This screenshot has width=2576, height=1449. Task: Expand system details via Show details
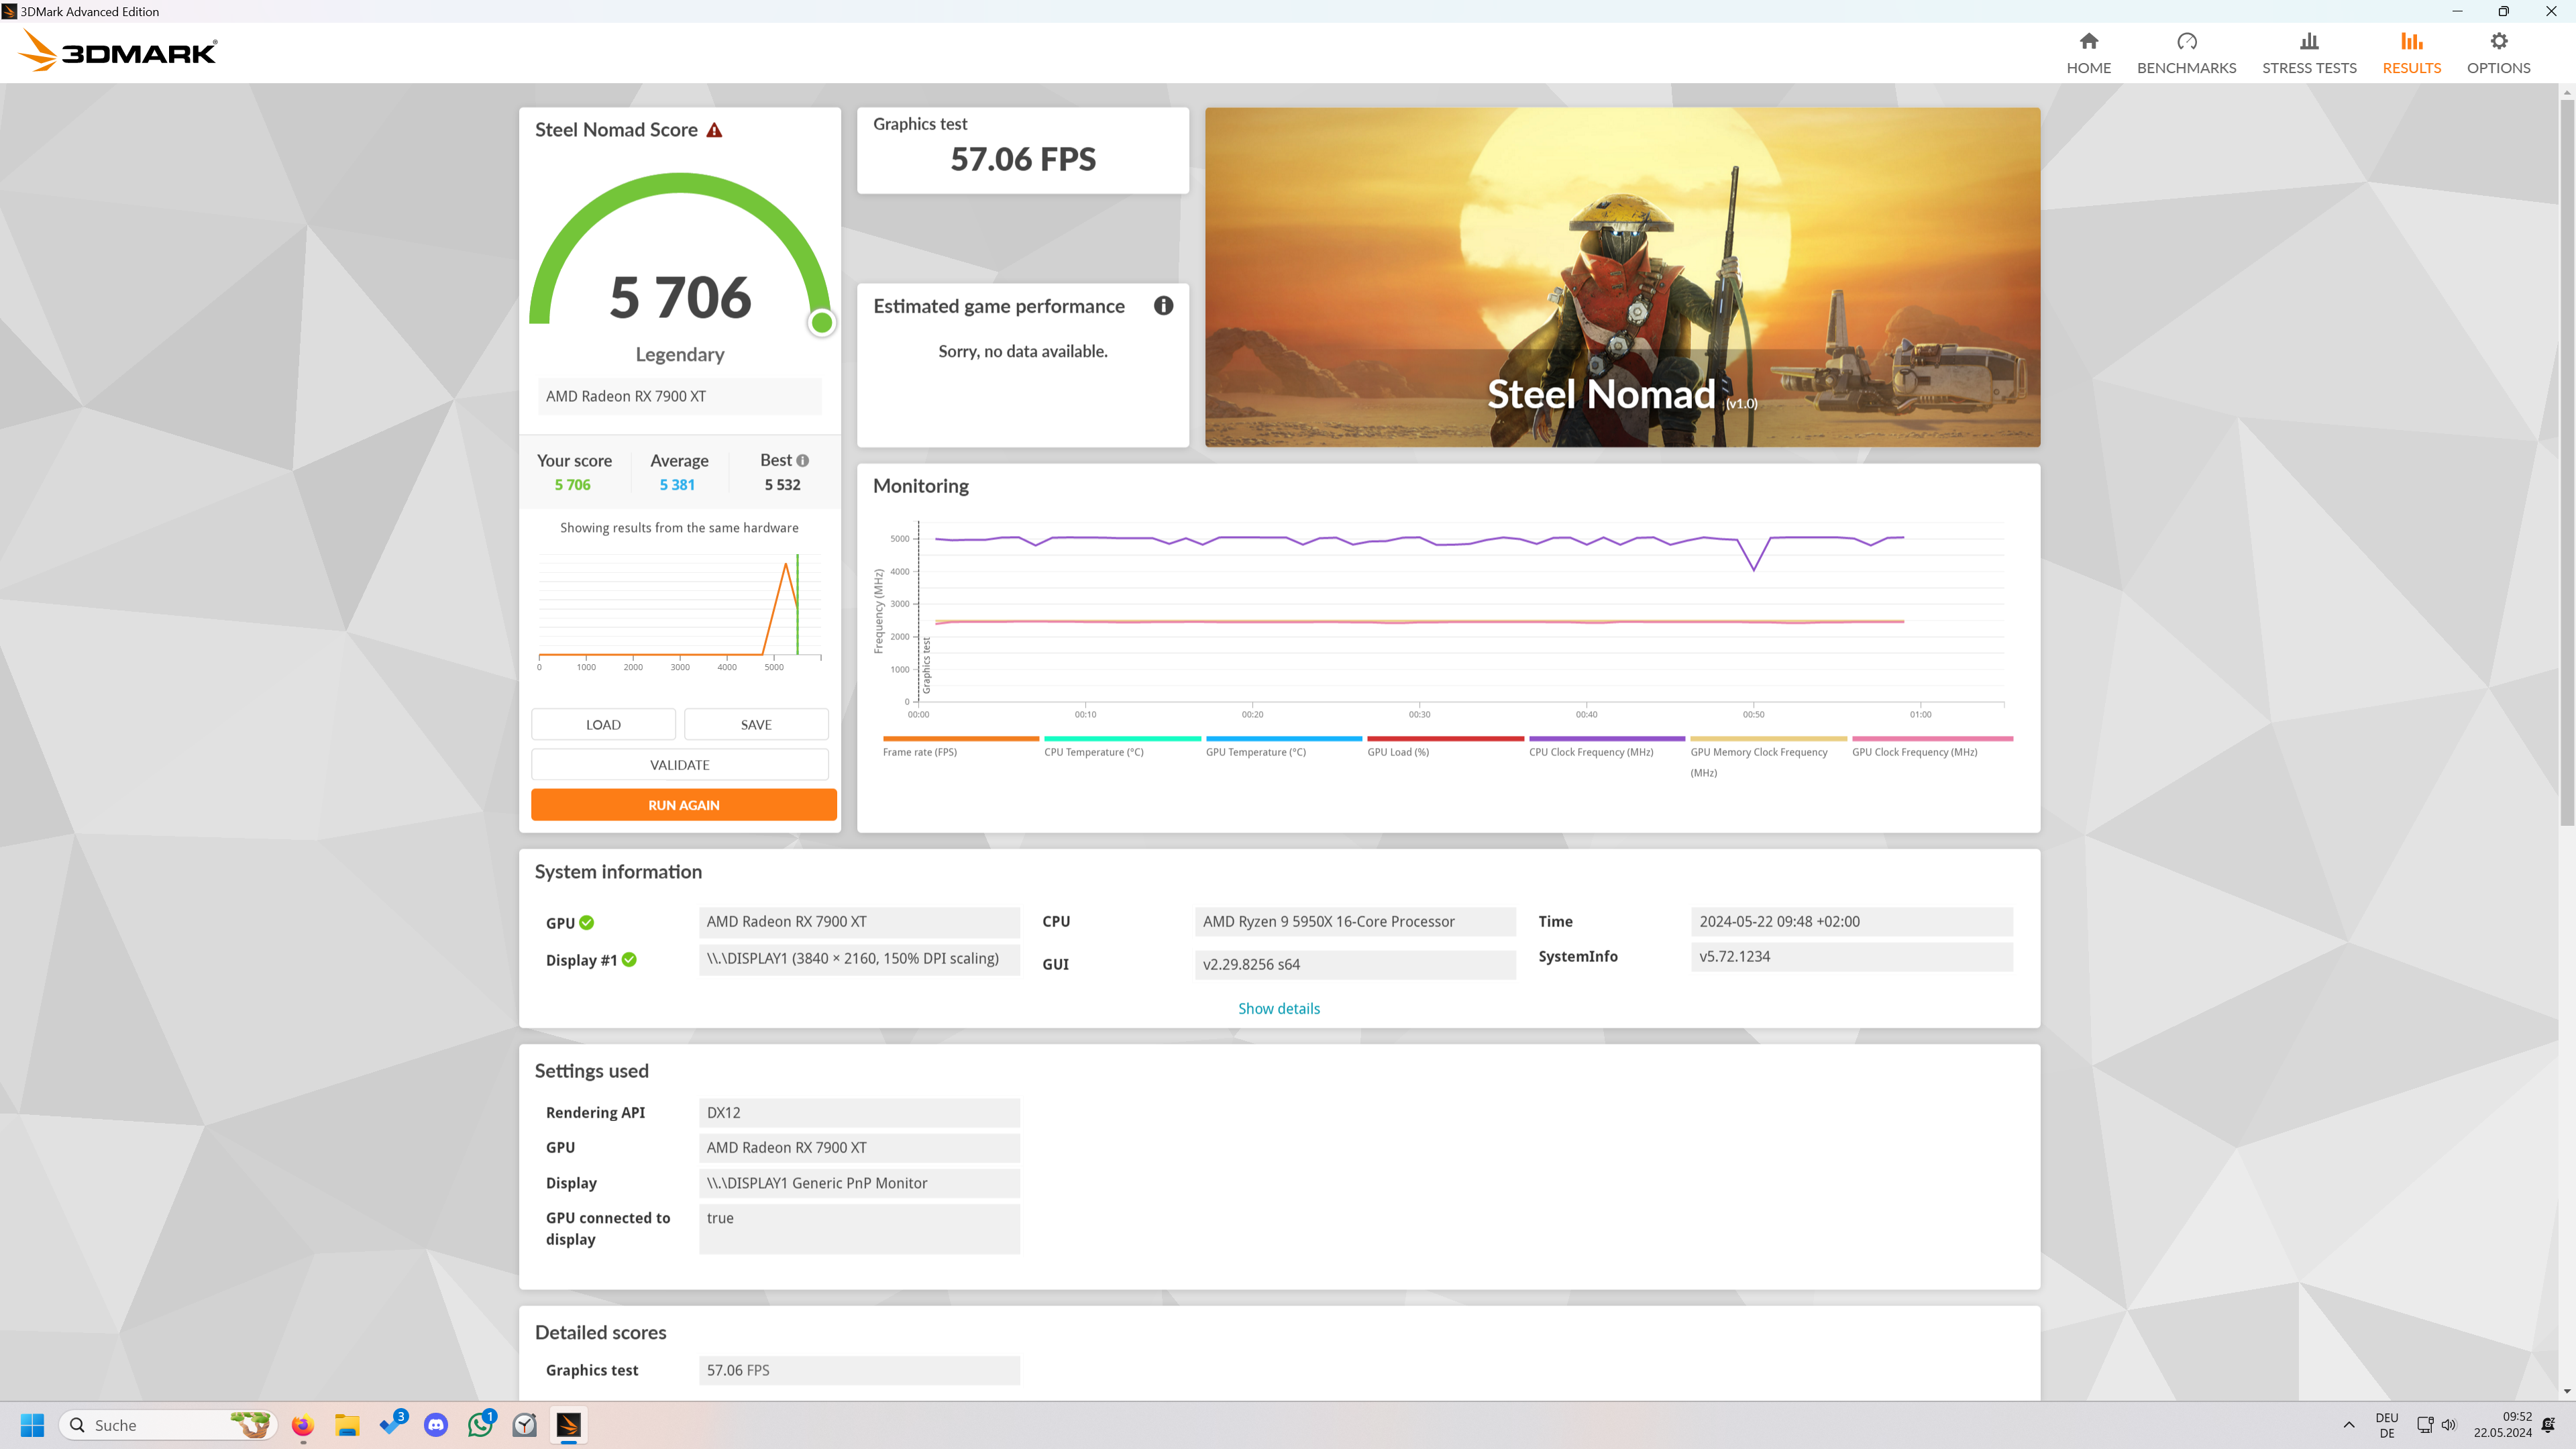pos(1279,1008)
